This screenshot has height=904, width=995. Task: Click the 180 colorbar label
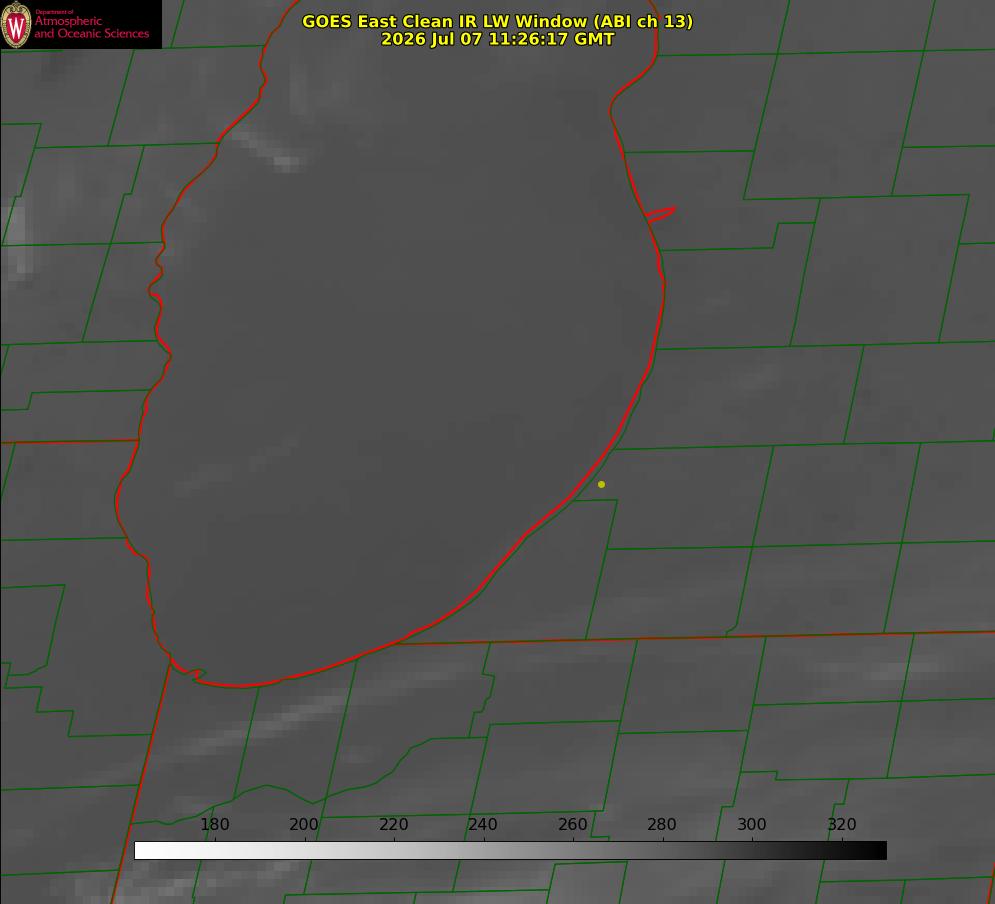coord(214,824)
